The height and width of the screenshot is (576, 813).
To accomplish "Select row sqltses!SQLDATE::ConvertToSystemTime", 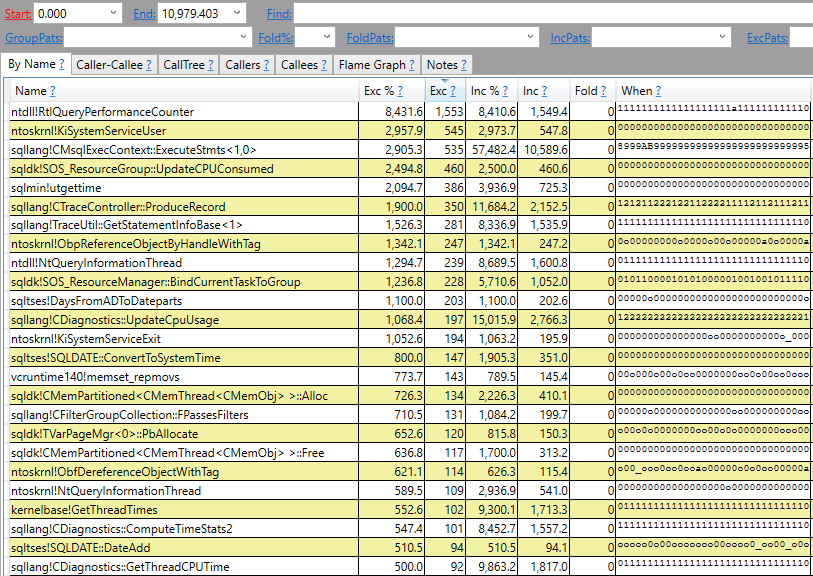I will (x=410, y=358).
